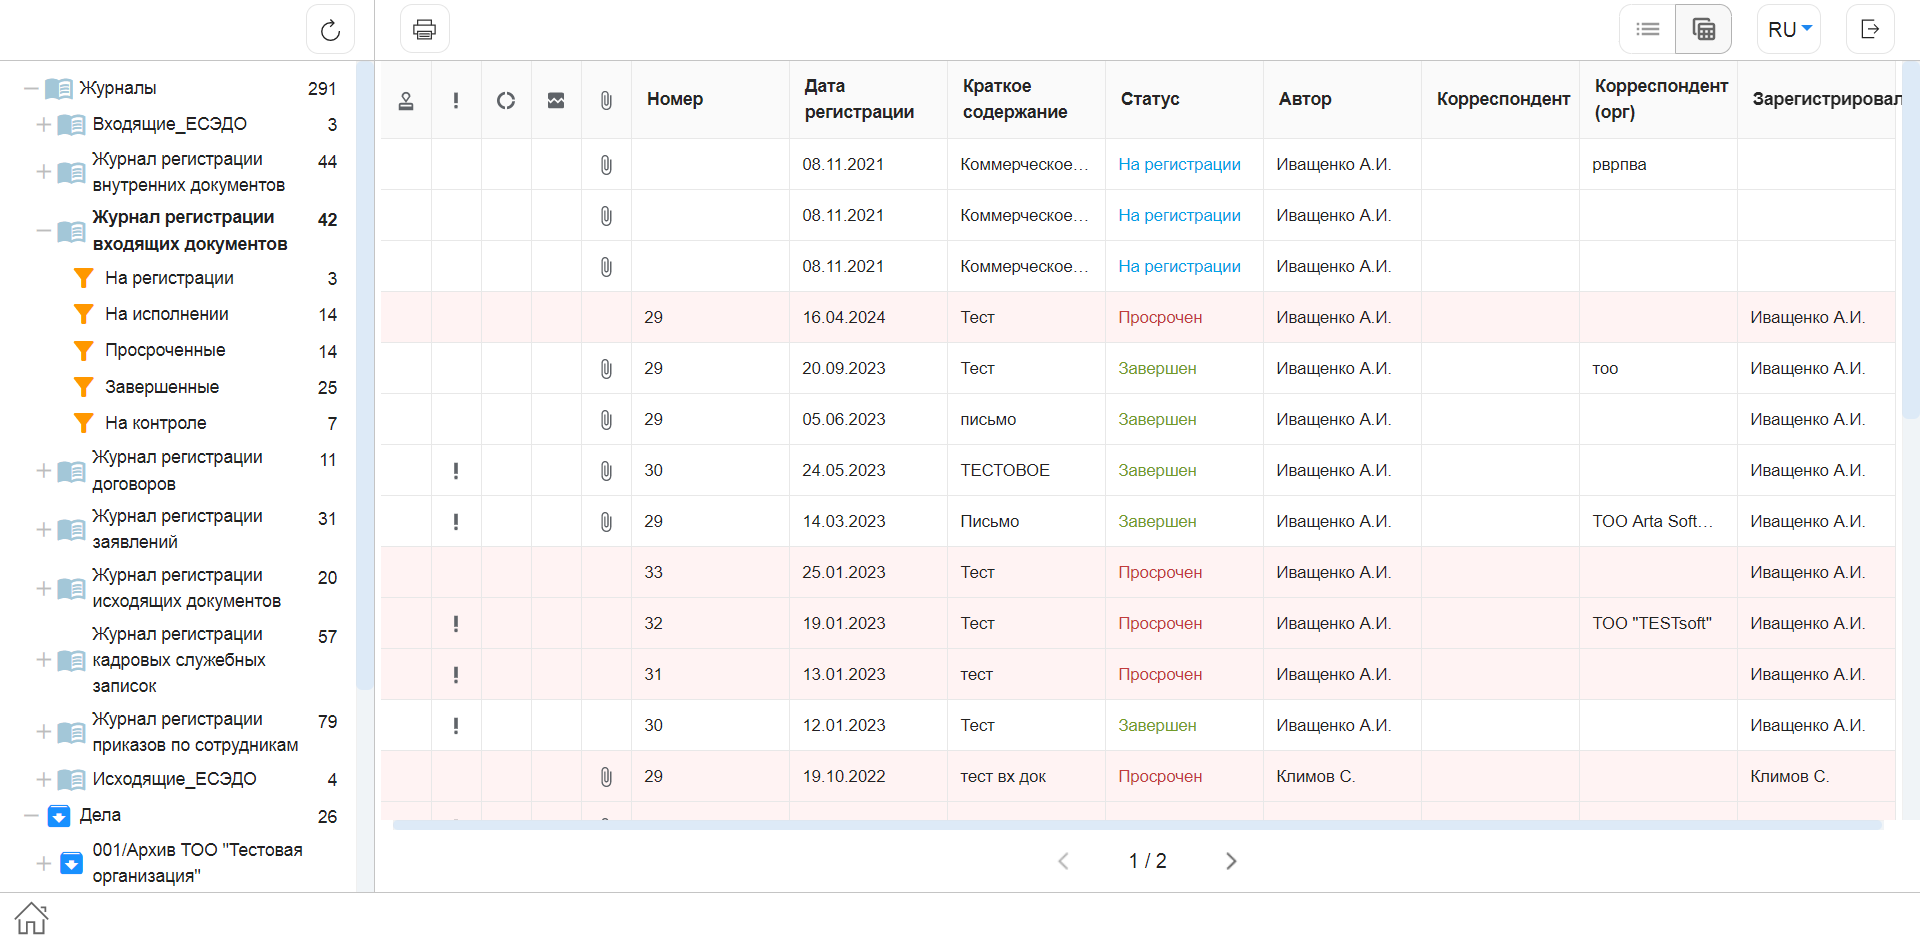
Task: Expand the 'Исходящие_ЕСЭДО' node
Action: pyautogui.click(x=44, y=779)
